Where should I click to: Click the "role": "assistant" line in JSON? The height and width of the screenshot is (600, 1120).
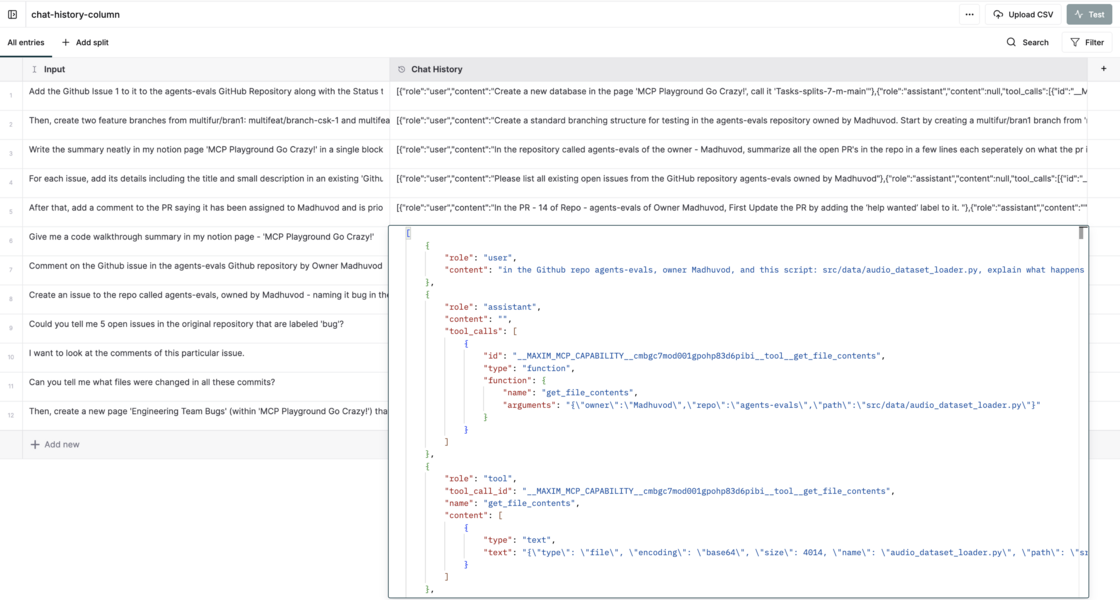[x=492, y=307]
